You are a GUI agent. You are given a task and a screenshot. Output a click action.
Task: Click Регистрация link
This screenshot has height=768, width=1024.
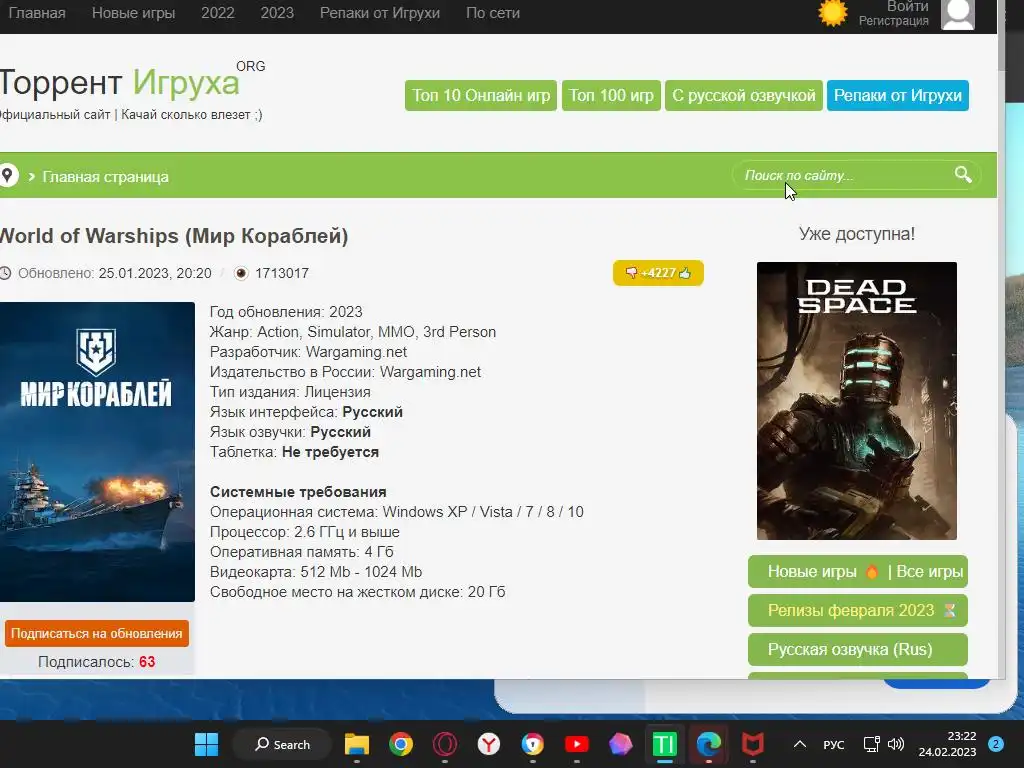point(893,21)
